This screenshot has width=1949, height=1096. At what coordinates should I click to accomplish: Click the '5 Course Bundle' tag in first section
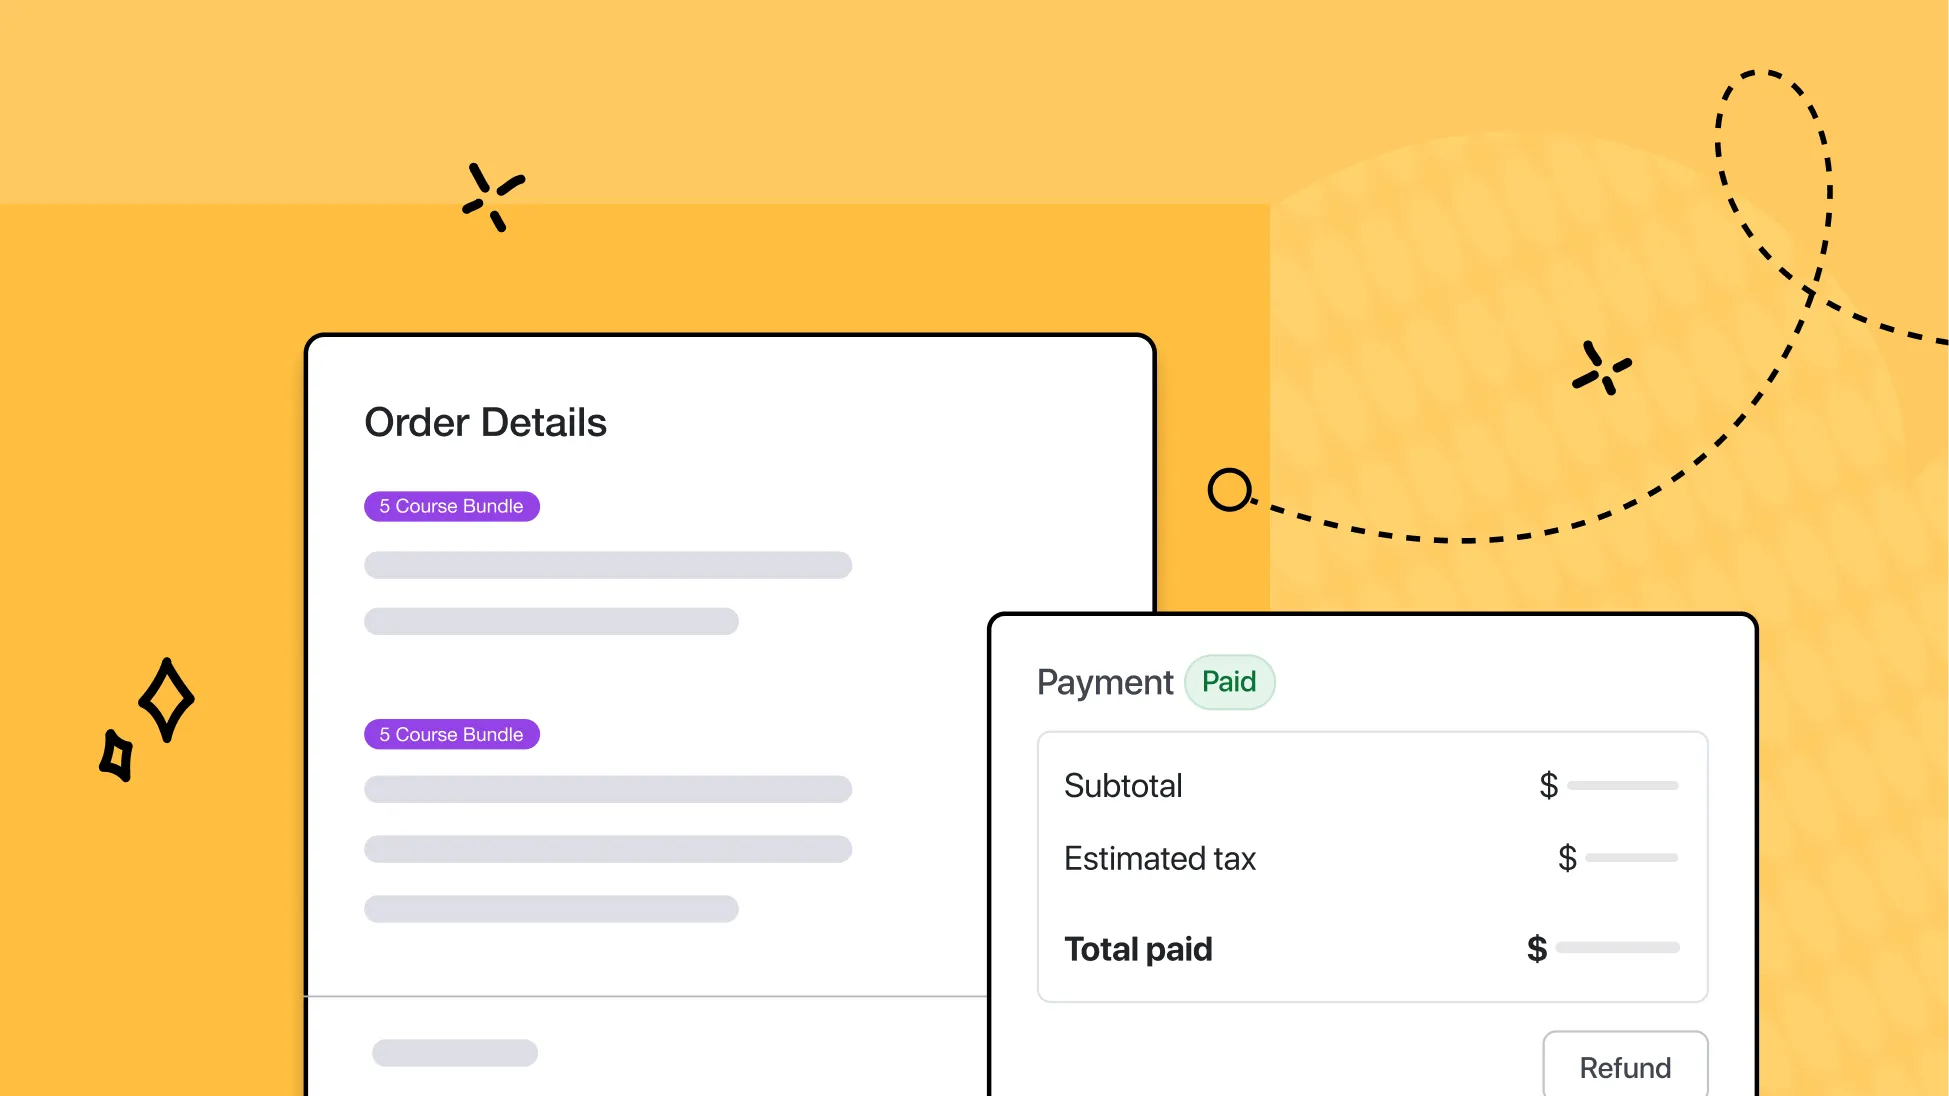click(x=451, y=506)
